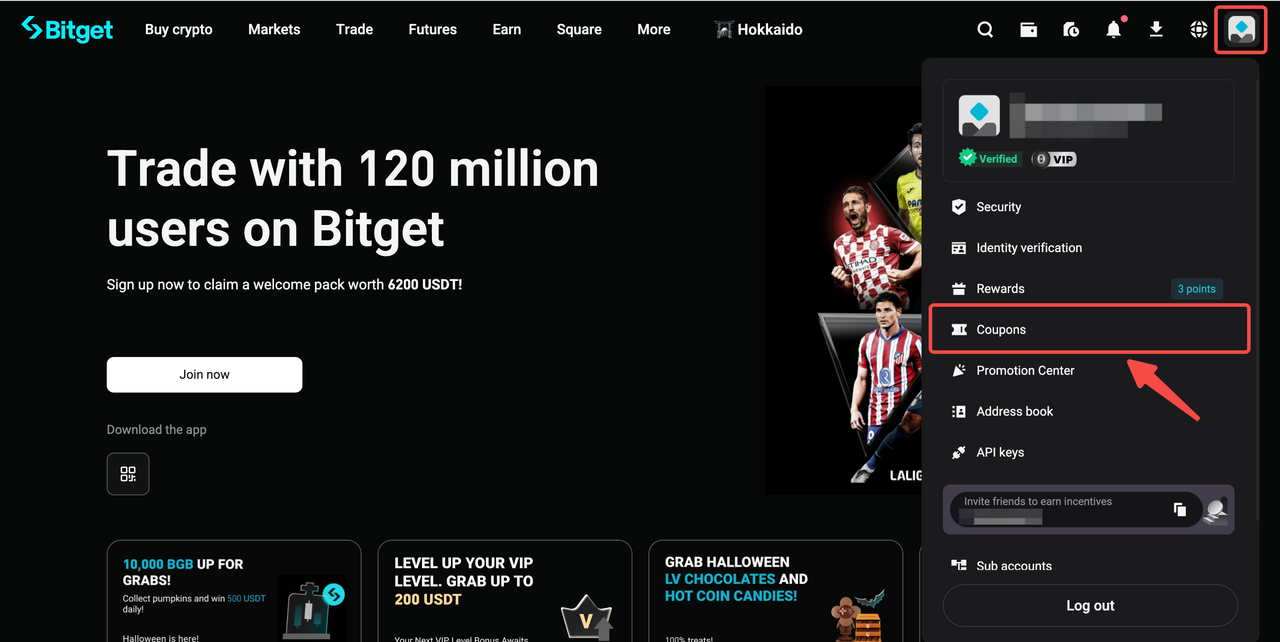1280x642 pixels.
Task: Click the Bitget logo
Action: 67,29
